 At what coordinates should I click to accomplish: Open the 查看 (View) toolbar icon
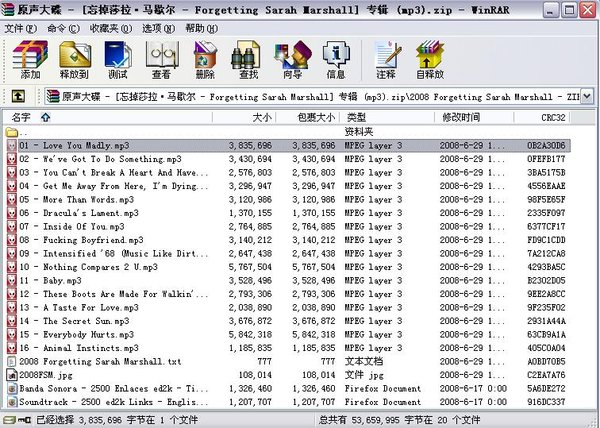pyautogui.click(x=161, y=54)
